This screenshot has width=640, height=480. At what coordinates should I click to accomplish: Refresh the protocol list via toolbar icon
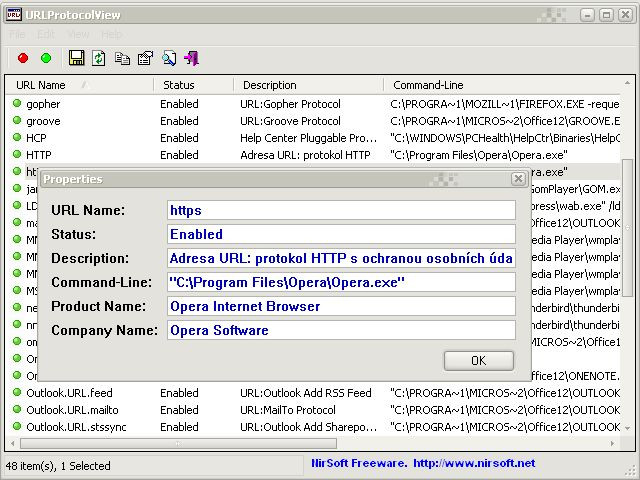[99, 58]
